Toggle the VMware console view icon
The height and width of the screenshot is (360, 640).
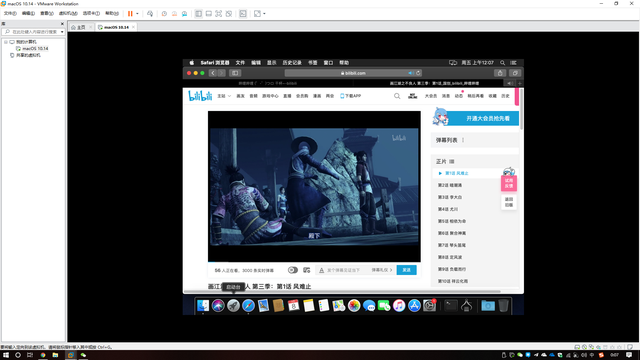pos(243,13)
